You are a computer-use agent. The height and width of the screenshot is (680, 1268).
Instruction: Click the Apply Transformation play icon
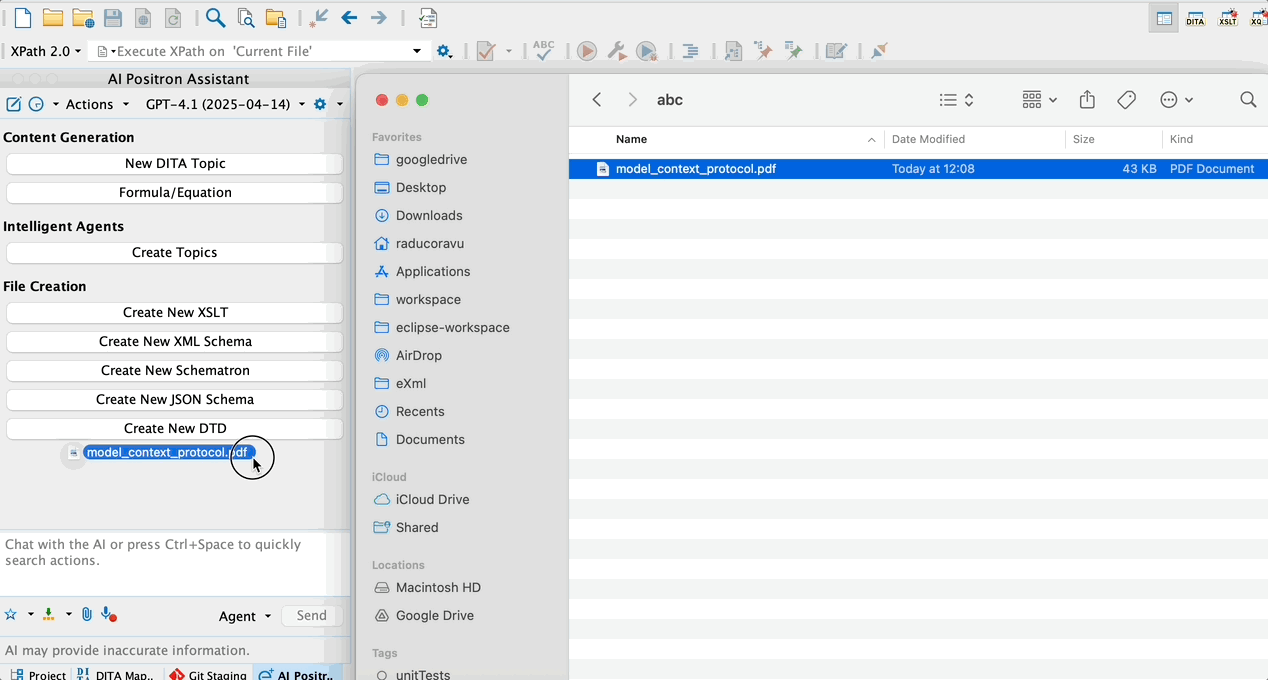(587, 51)
